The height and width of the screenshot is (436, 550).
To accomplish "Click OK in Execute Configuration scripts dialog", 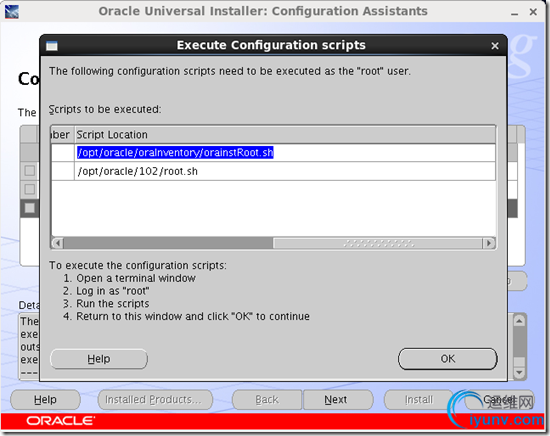I will click(448, 358).
